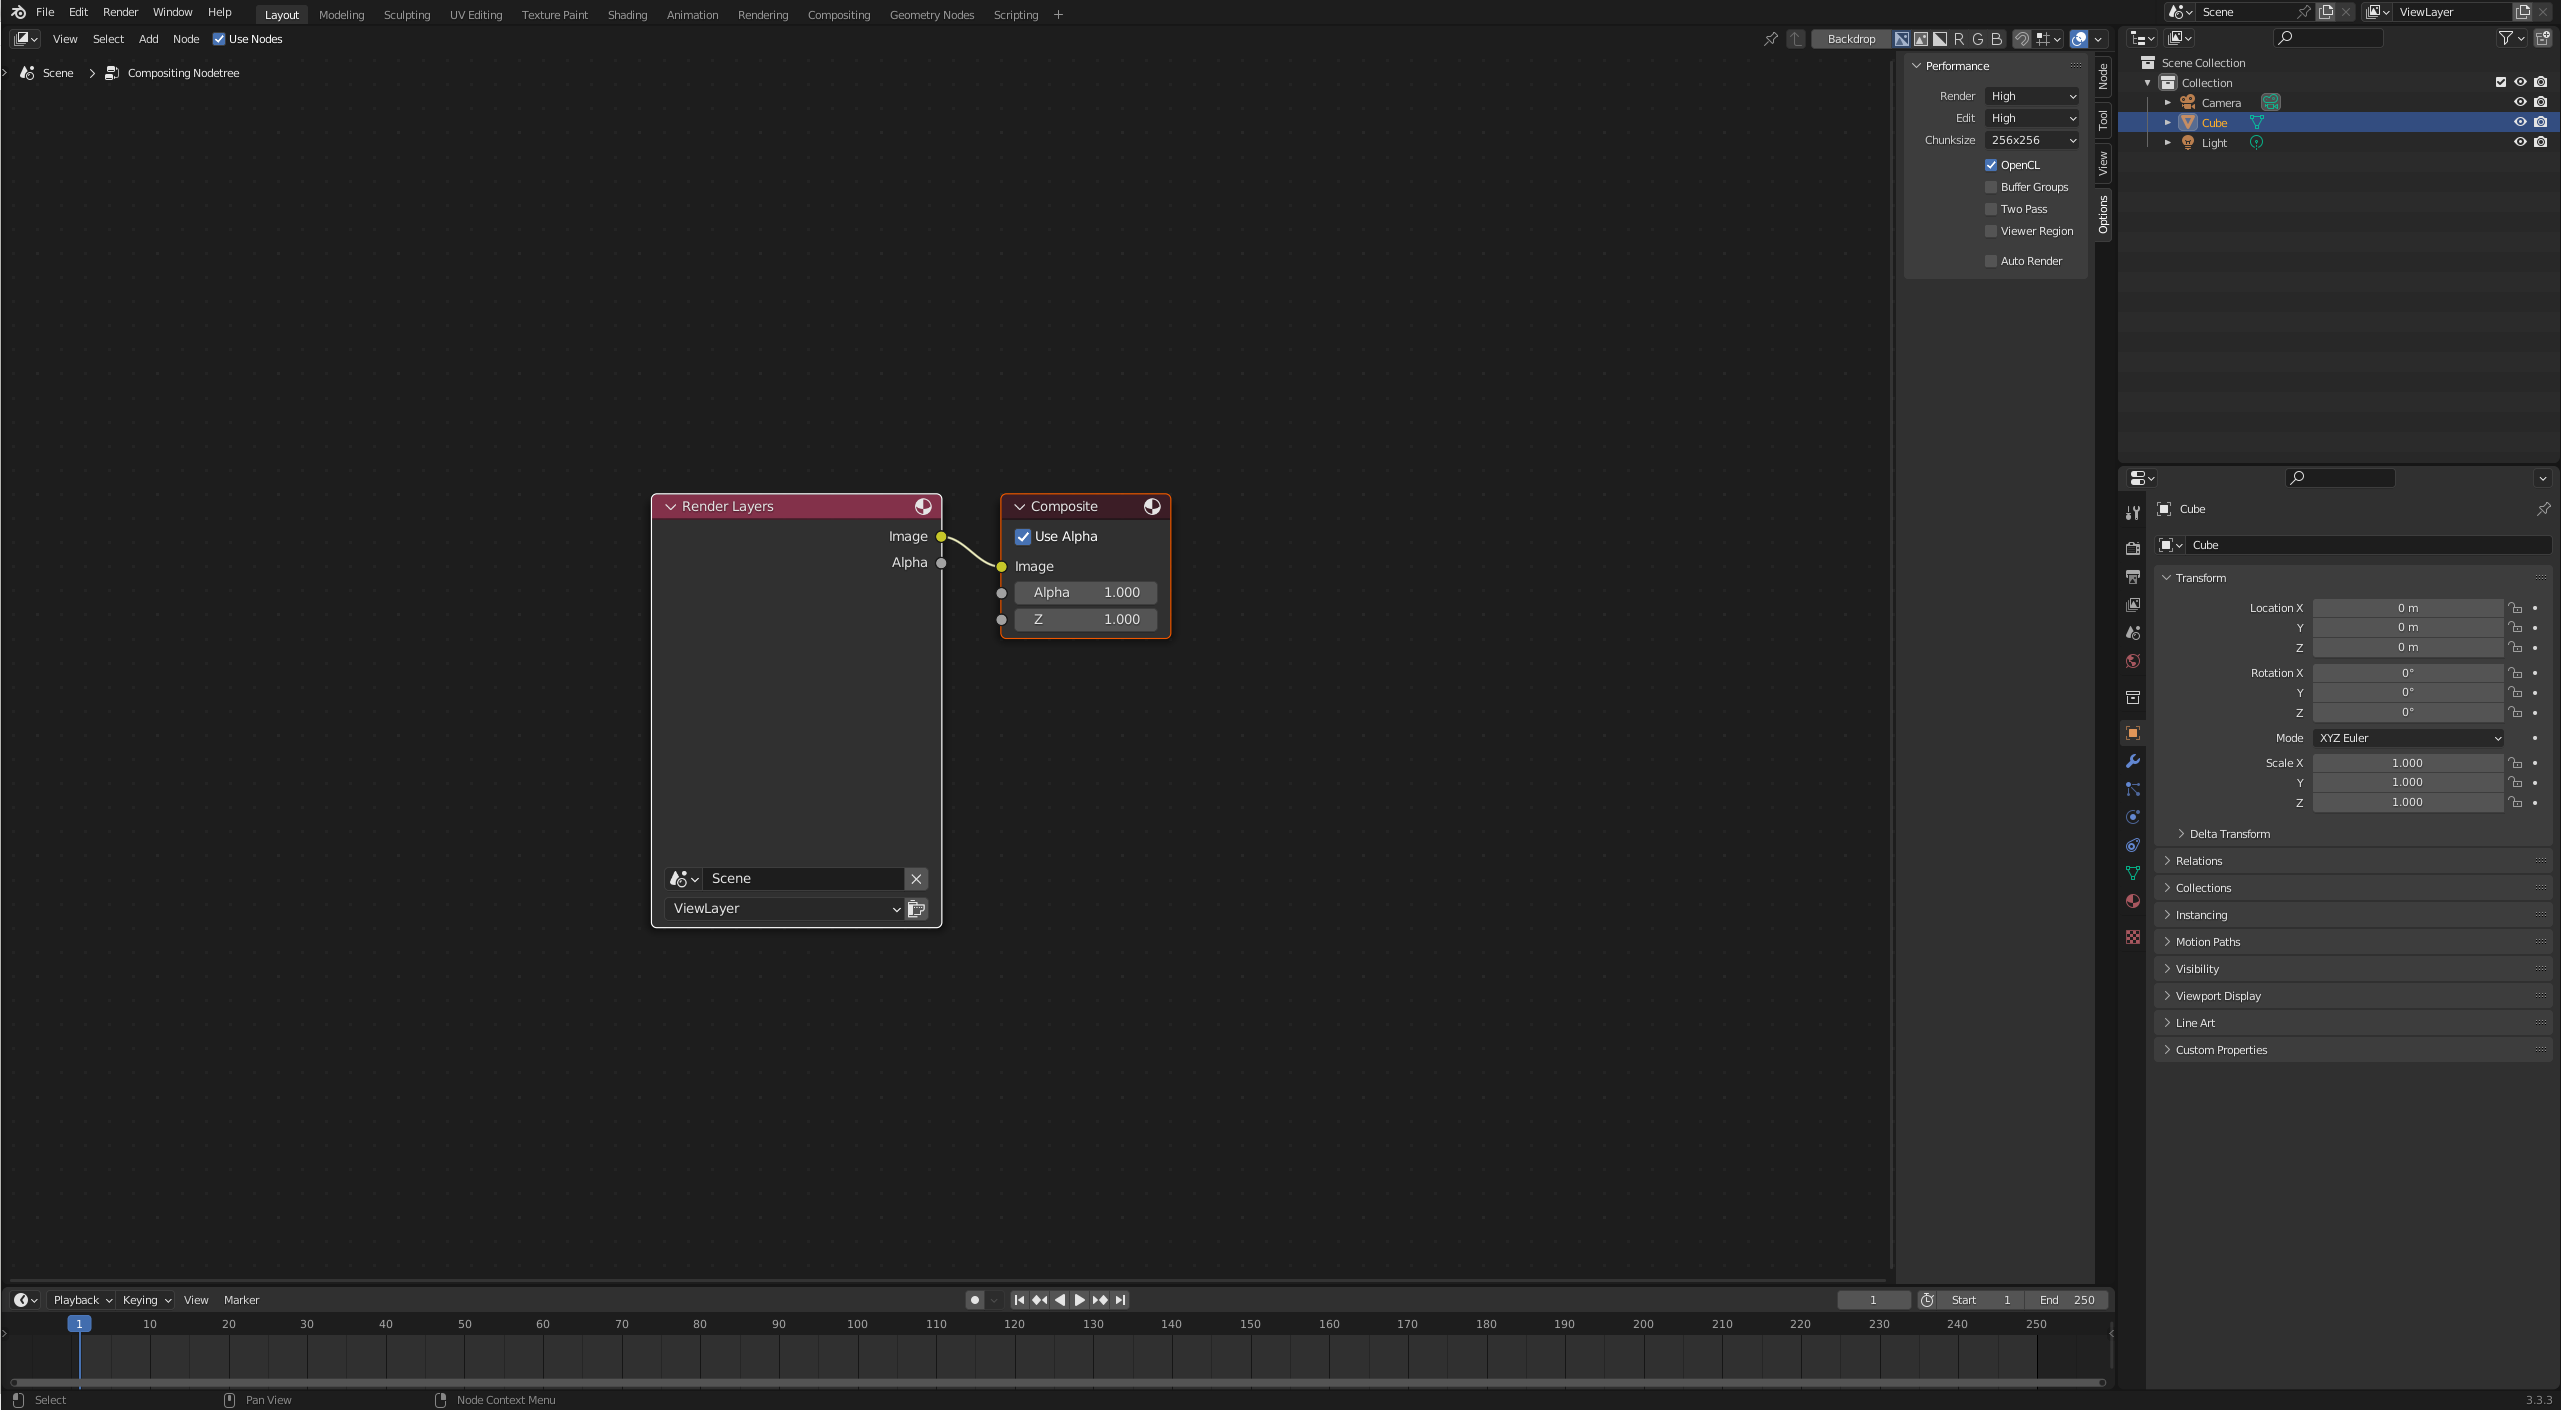Click the Location X field
2561x1410 pixels.
click(x=2408, y=608)
